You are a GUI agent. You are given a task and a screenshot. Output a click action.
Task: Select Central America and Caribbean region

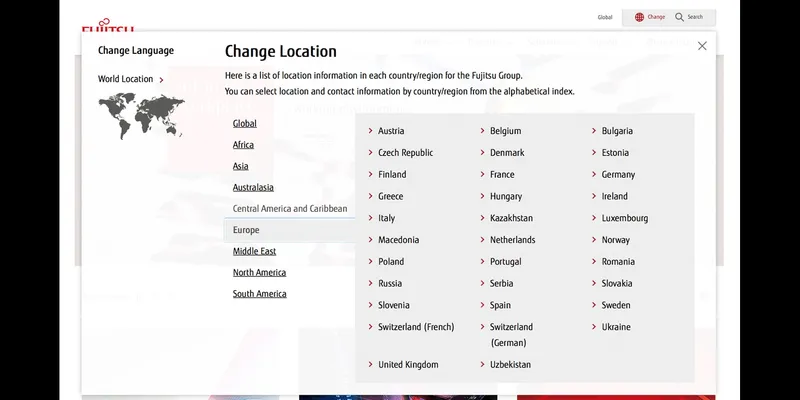290,209
